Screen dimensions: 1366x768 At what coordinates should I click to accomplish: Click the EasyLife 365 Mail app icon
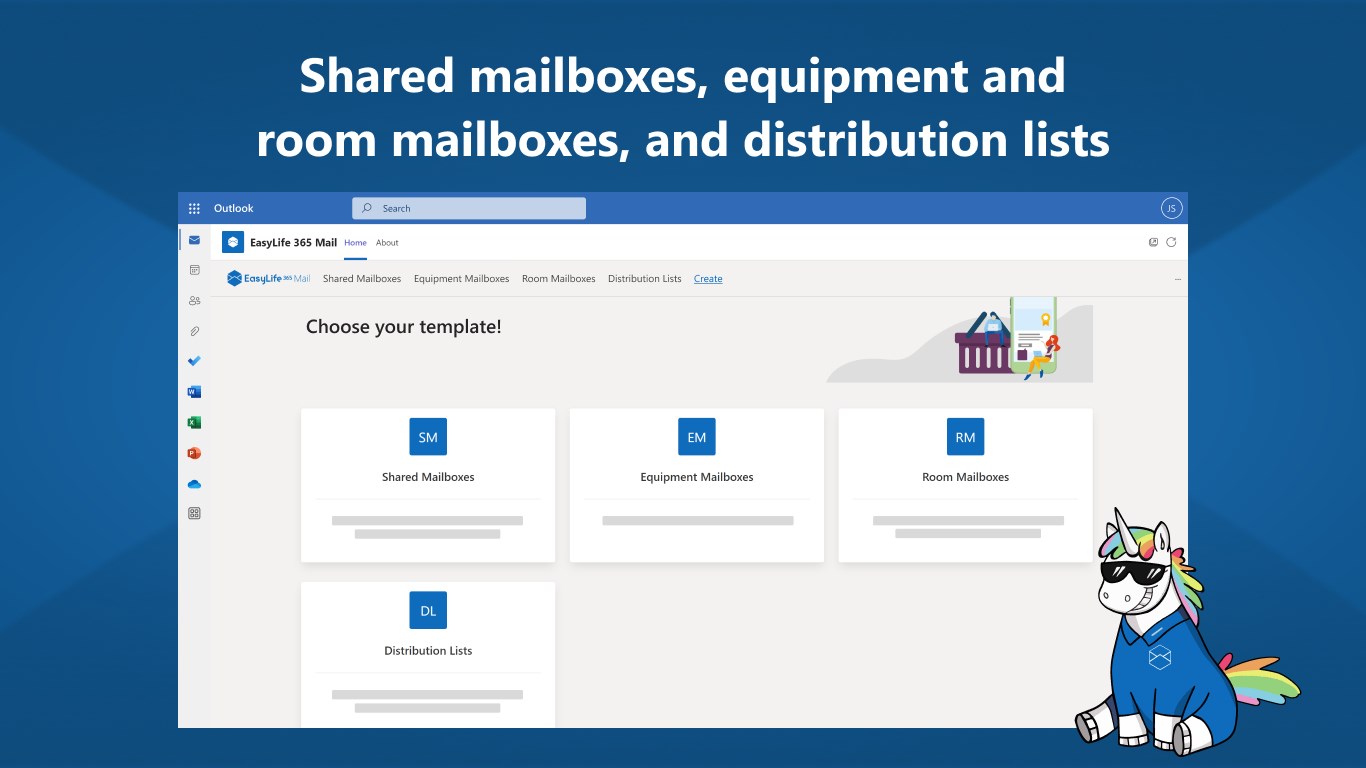[x=233, y=242]
